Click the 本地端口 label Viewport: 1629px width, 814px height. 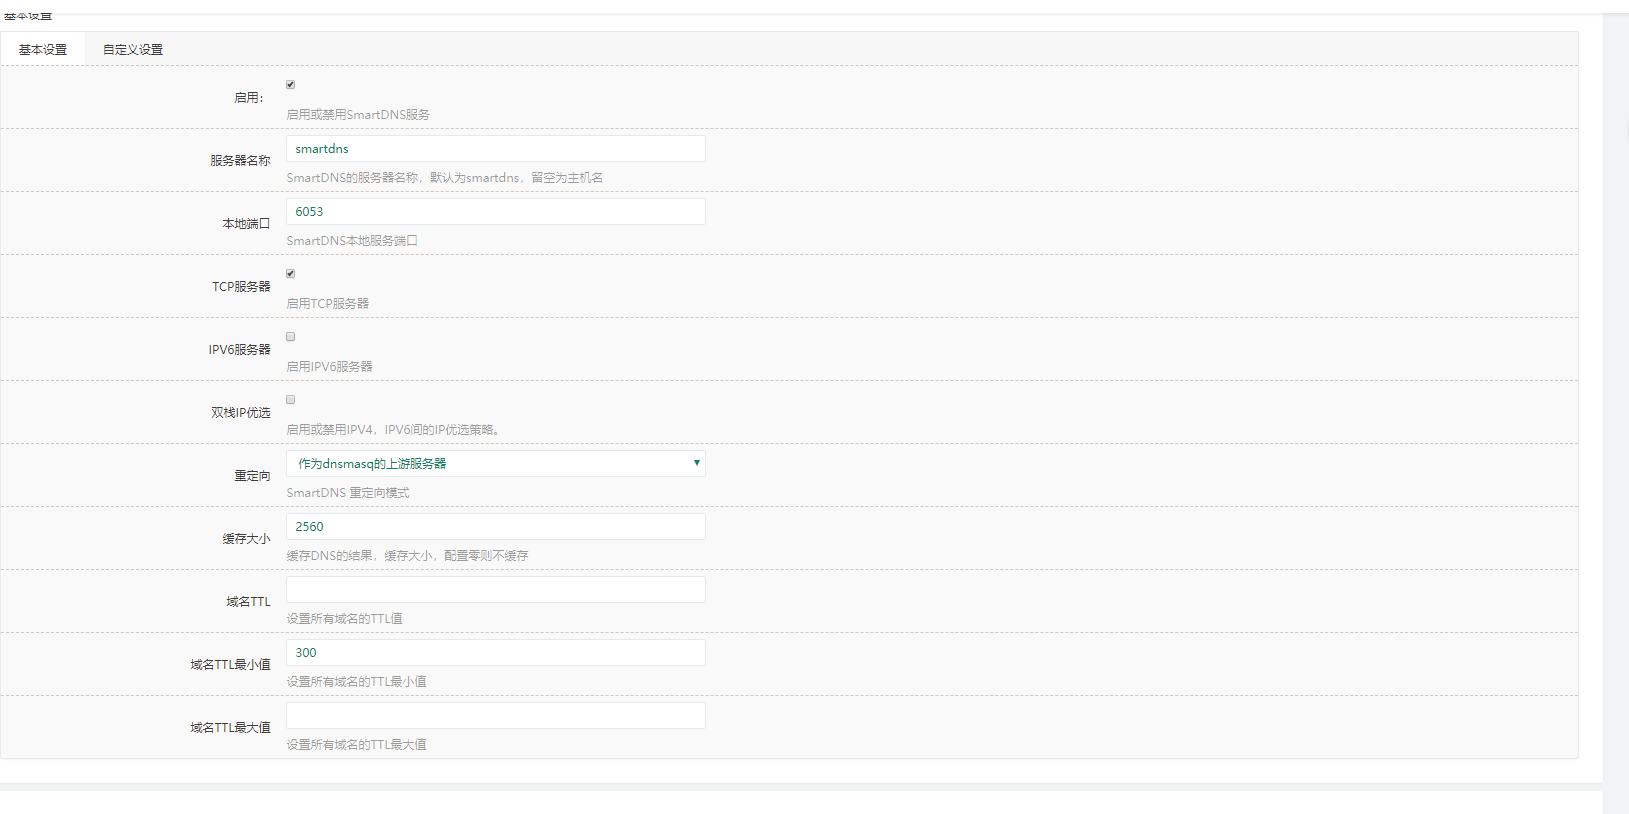click(x=246, y=224)
